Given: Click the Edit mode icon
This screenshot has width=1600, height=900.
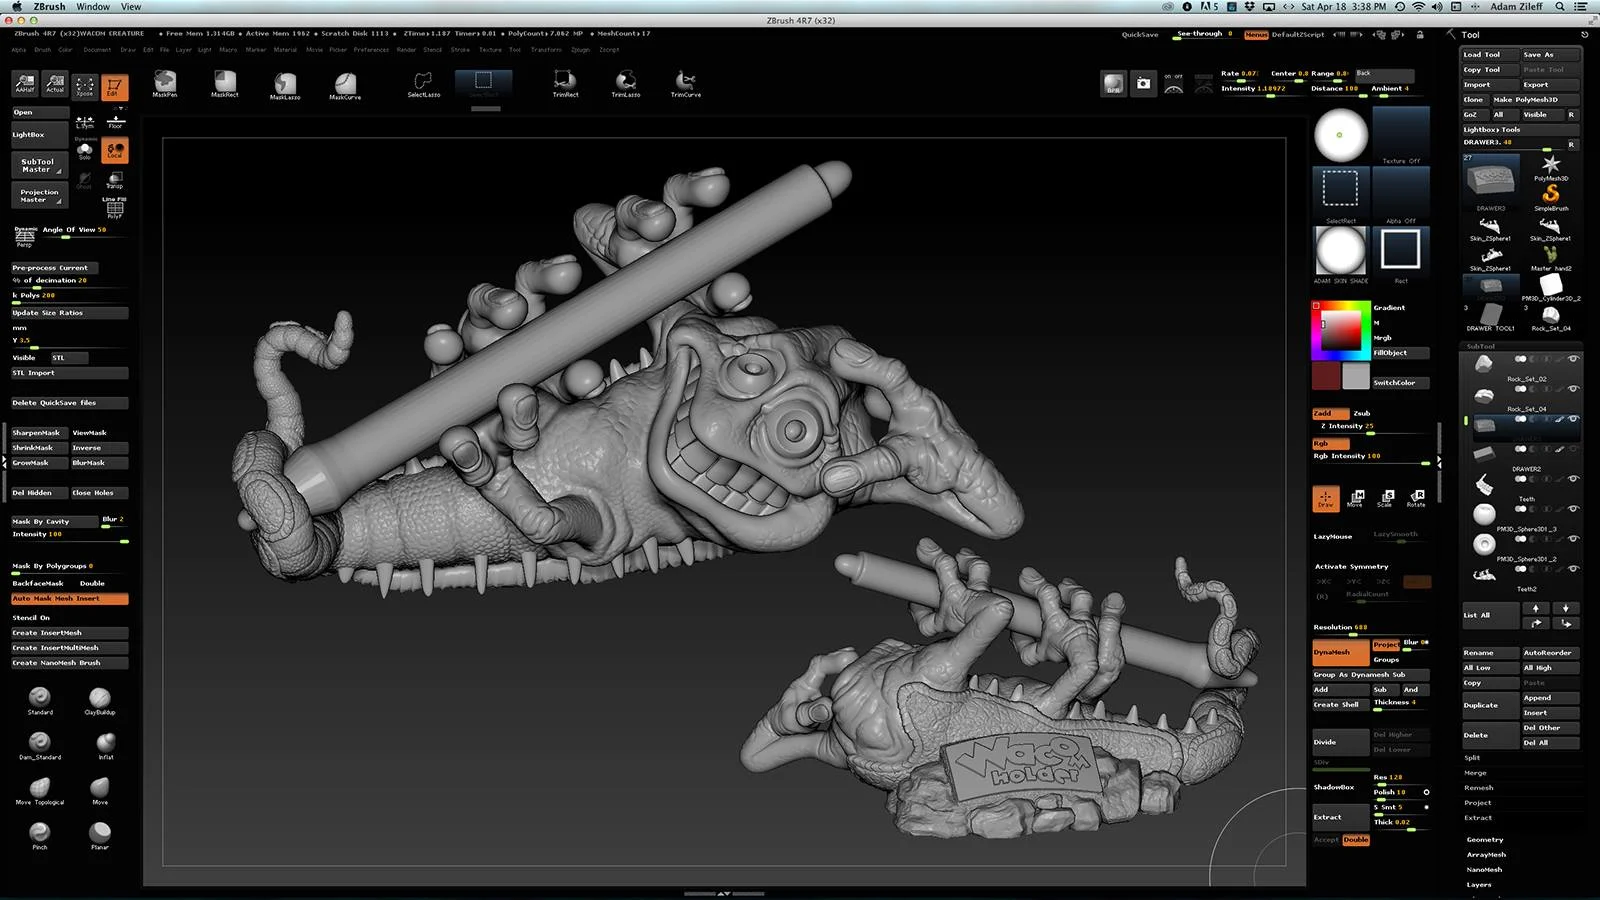Looking at the screenshot, I should click(115, 86).
